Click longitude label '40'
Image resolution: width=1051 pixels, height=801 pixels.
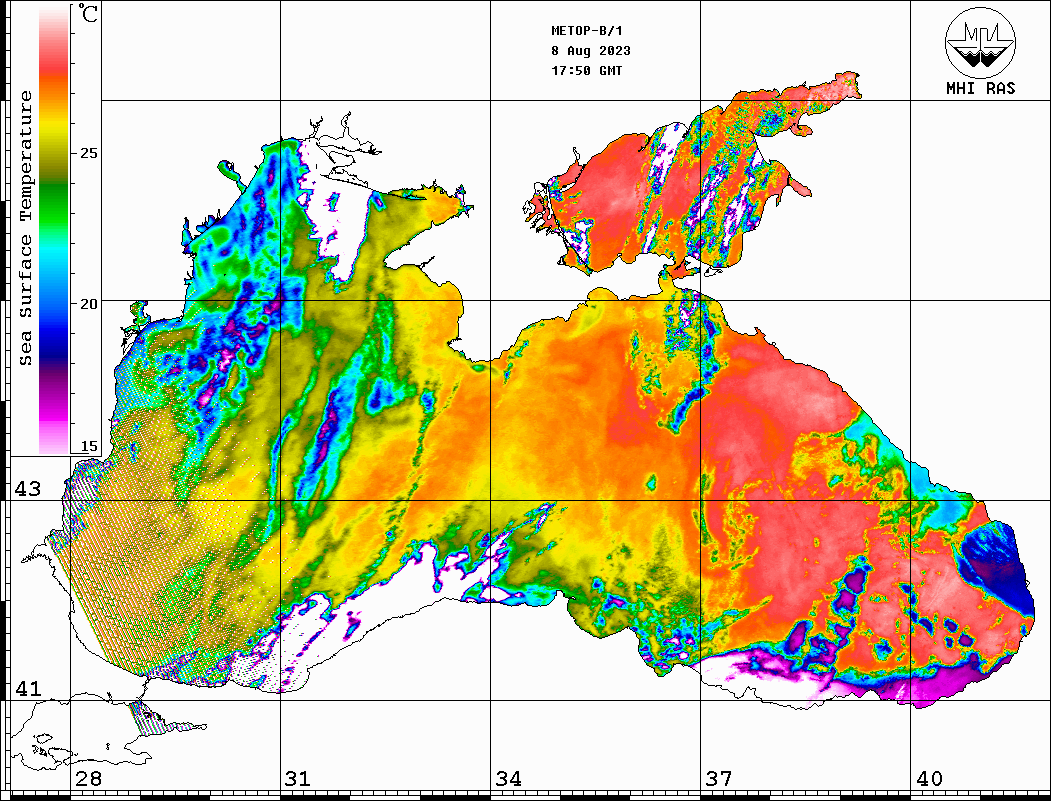pyautogui.click(x=929, y=778)
